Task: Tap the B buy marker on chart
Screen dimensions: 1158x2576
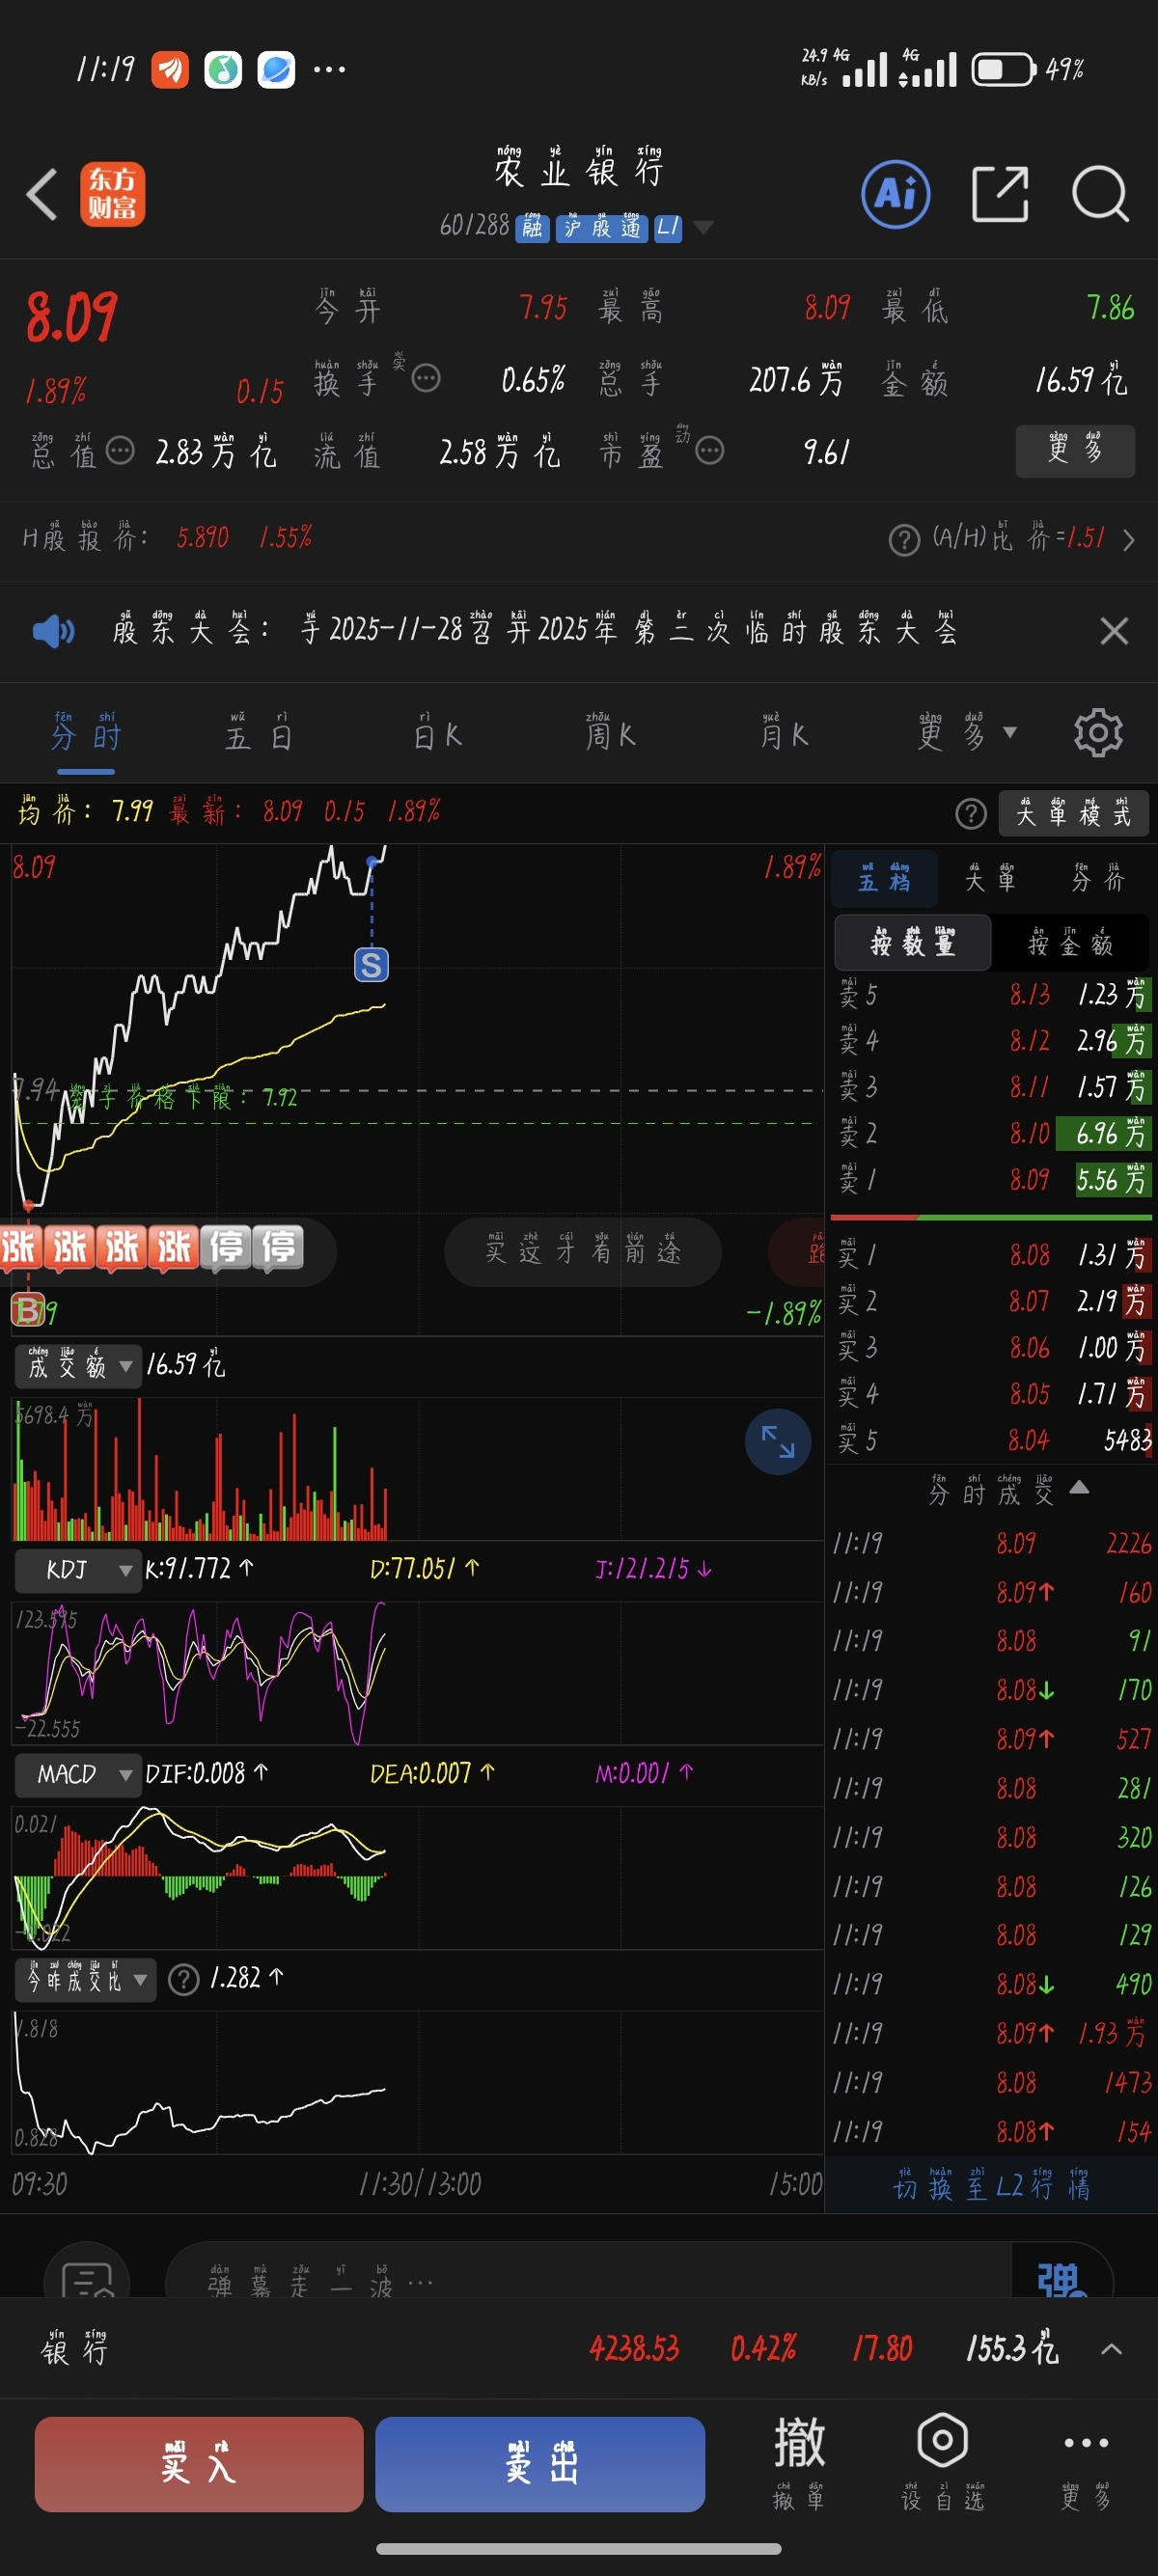Action: 27,1310
